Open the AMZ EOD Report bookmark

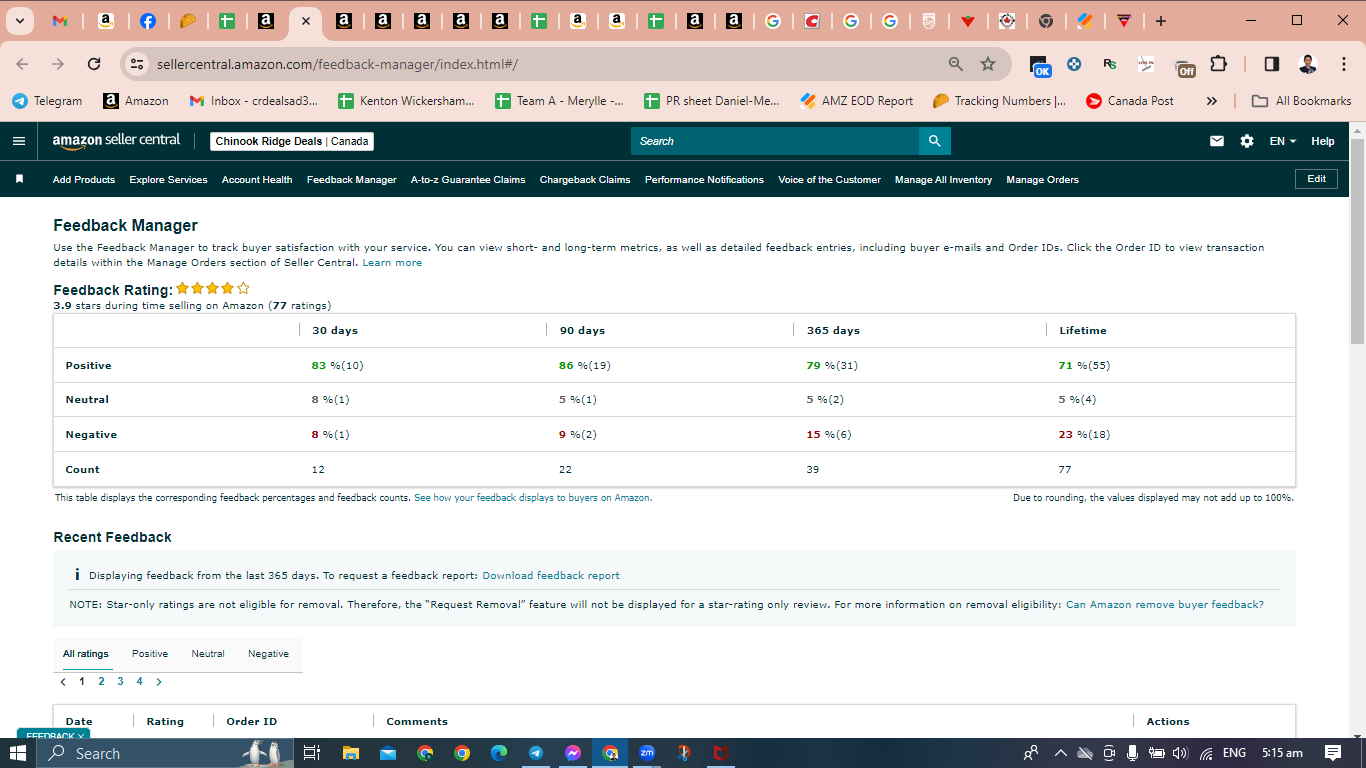pos(857,101)
